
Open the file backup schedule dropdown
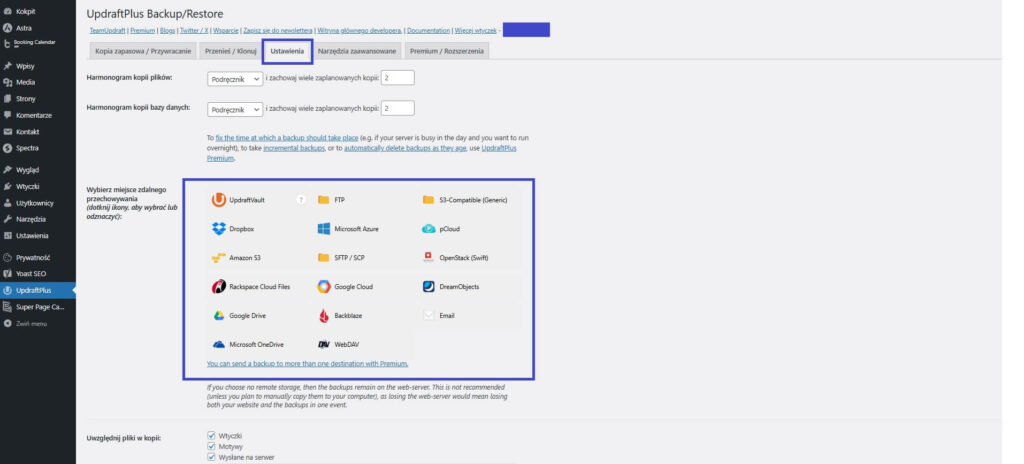[x=235, y=78]
